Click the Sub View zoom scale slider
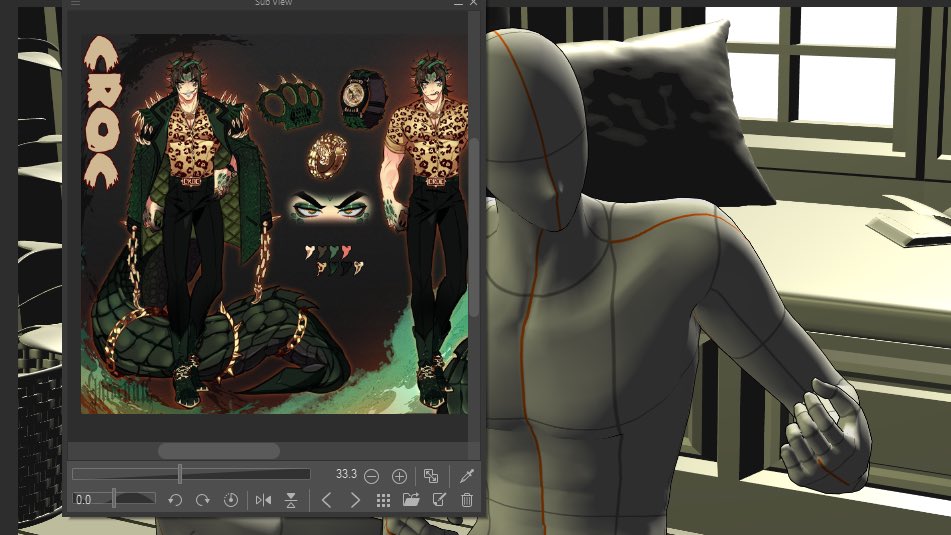 tap(191, 474)
